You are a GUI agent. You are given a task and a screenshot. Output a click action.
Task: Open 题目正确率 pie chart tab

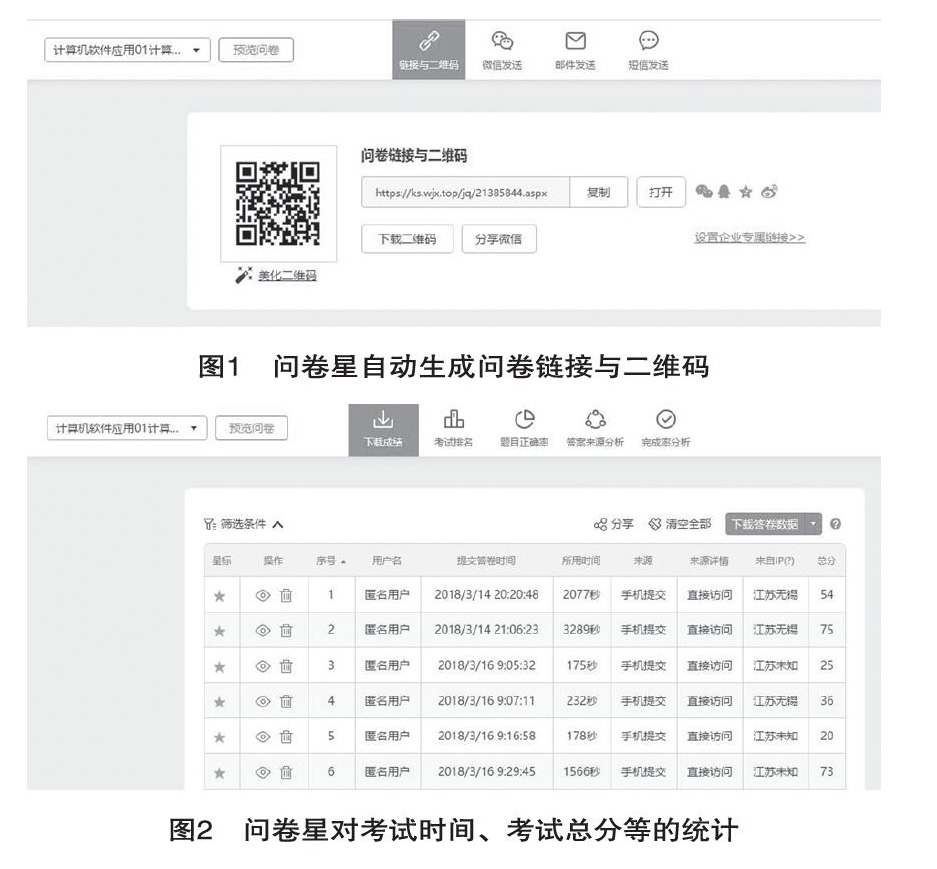pos(524,430)
